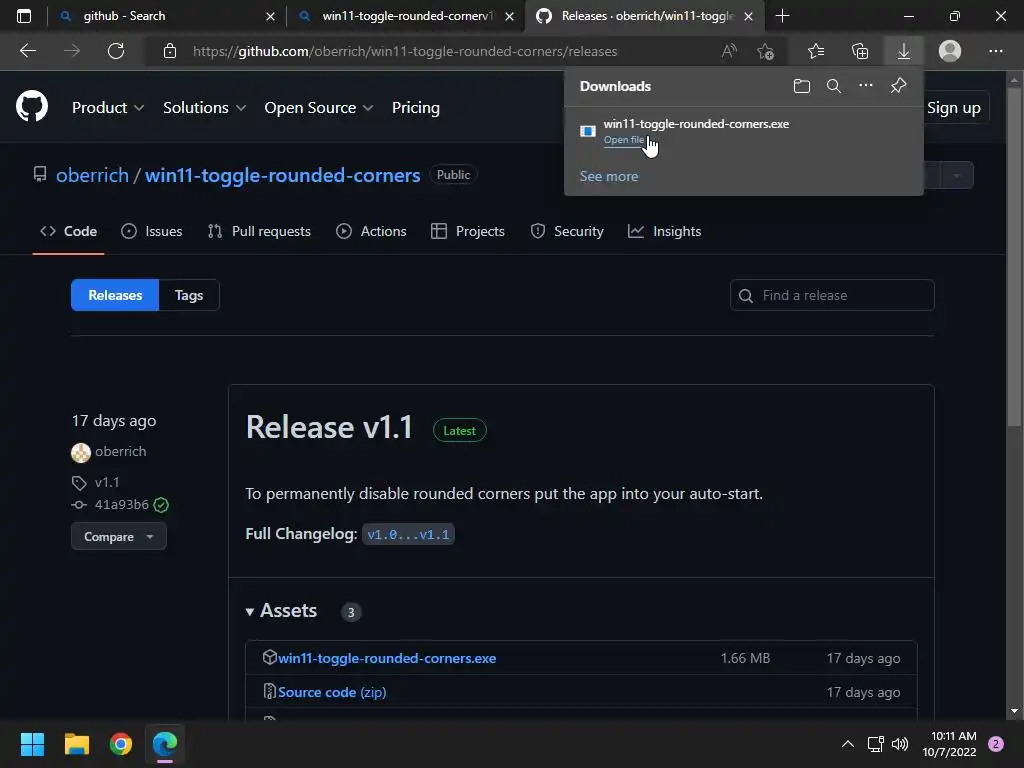Open the Pricing page

tap(416, 108)
